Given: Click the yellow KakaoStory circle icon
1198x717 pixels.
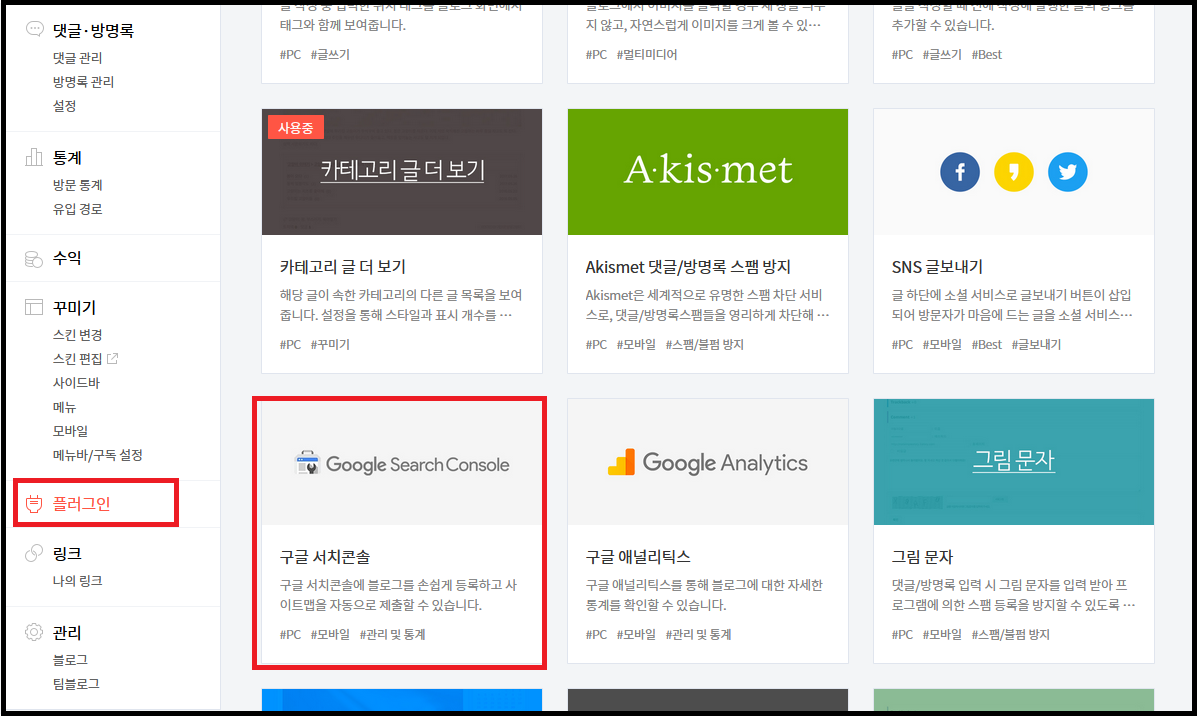Looking at the screenshot, I should [1014, 172].
